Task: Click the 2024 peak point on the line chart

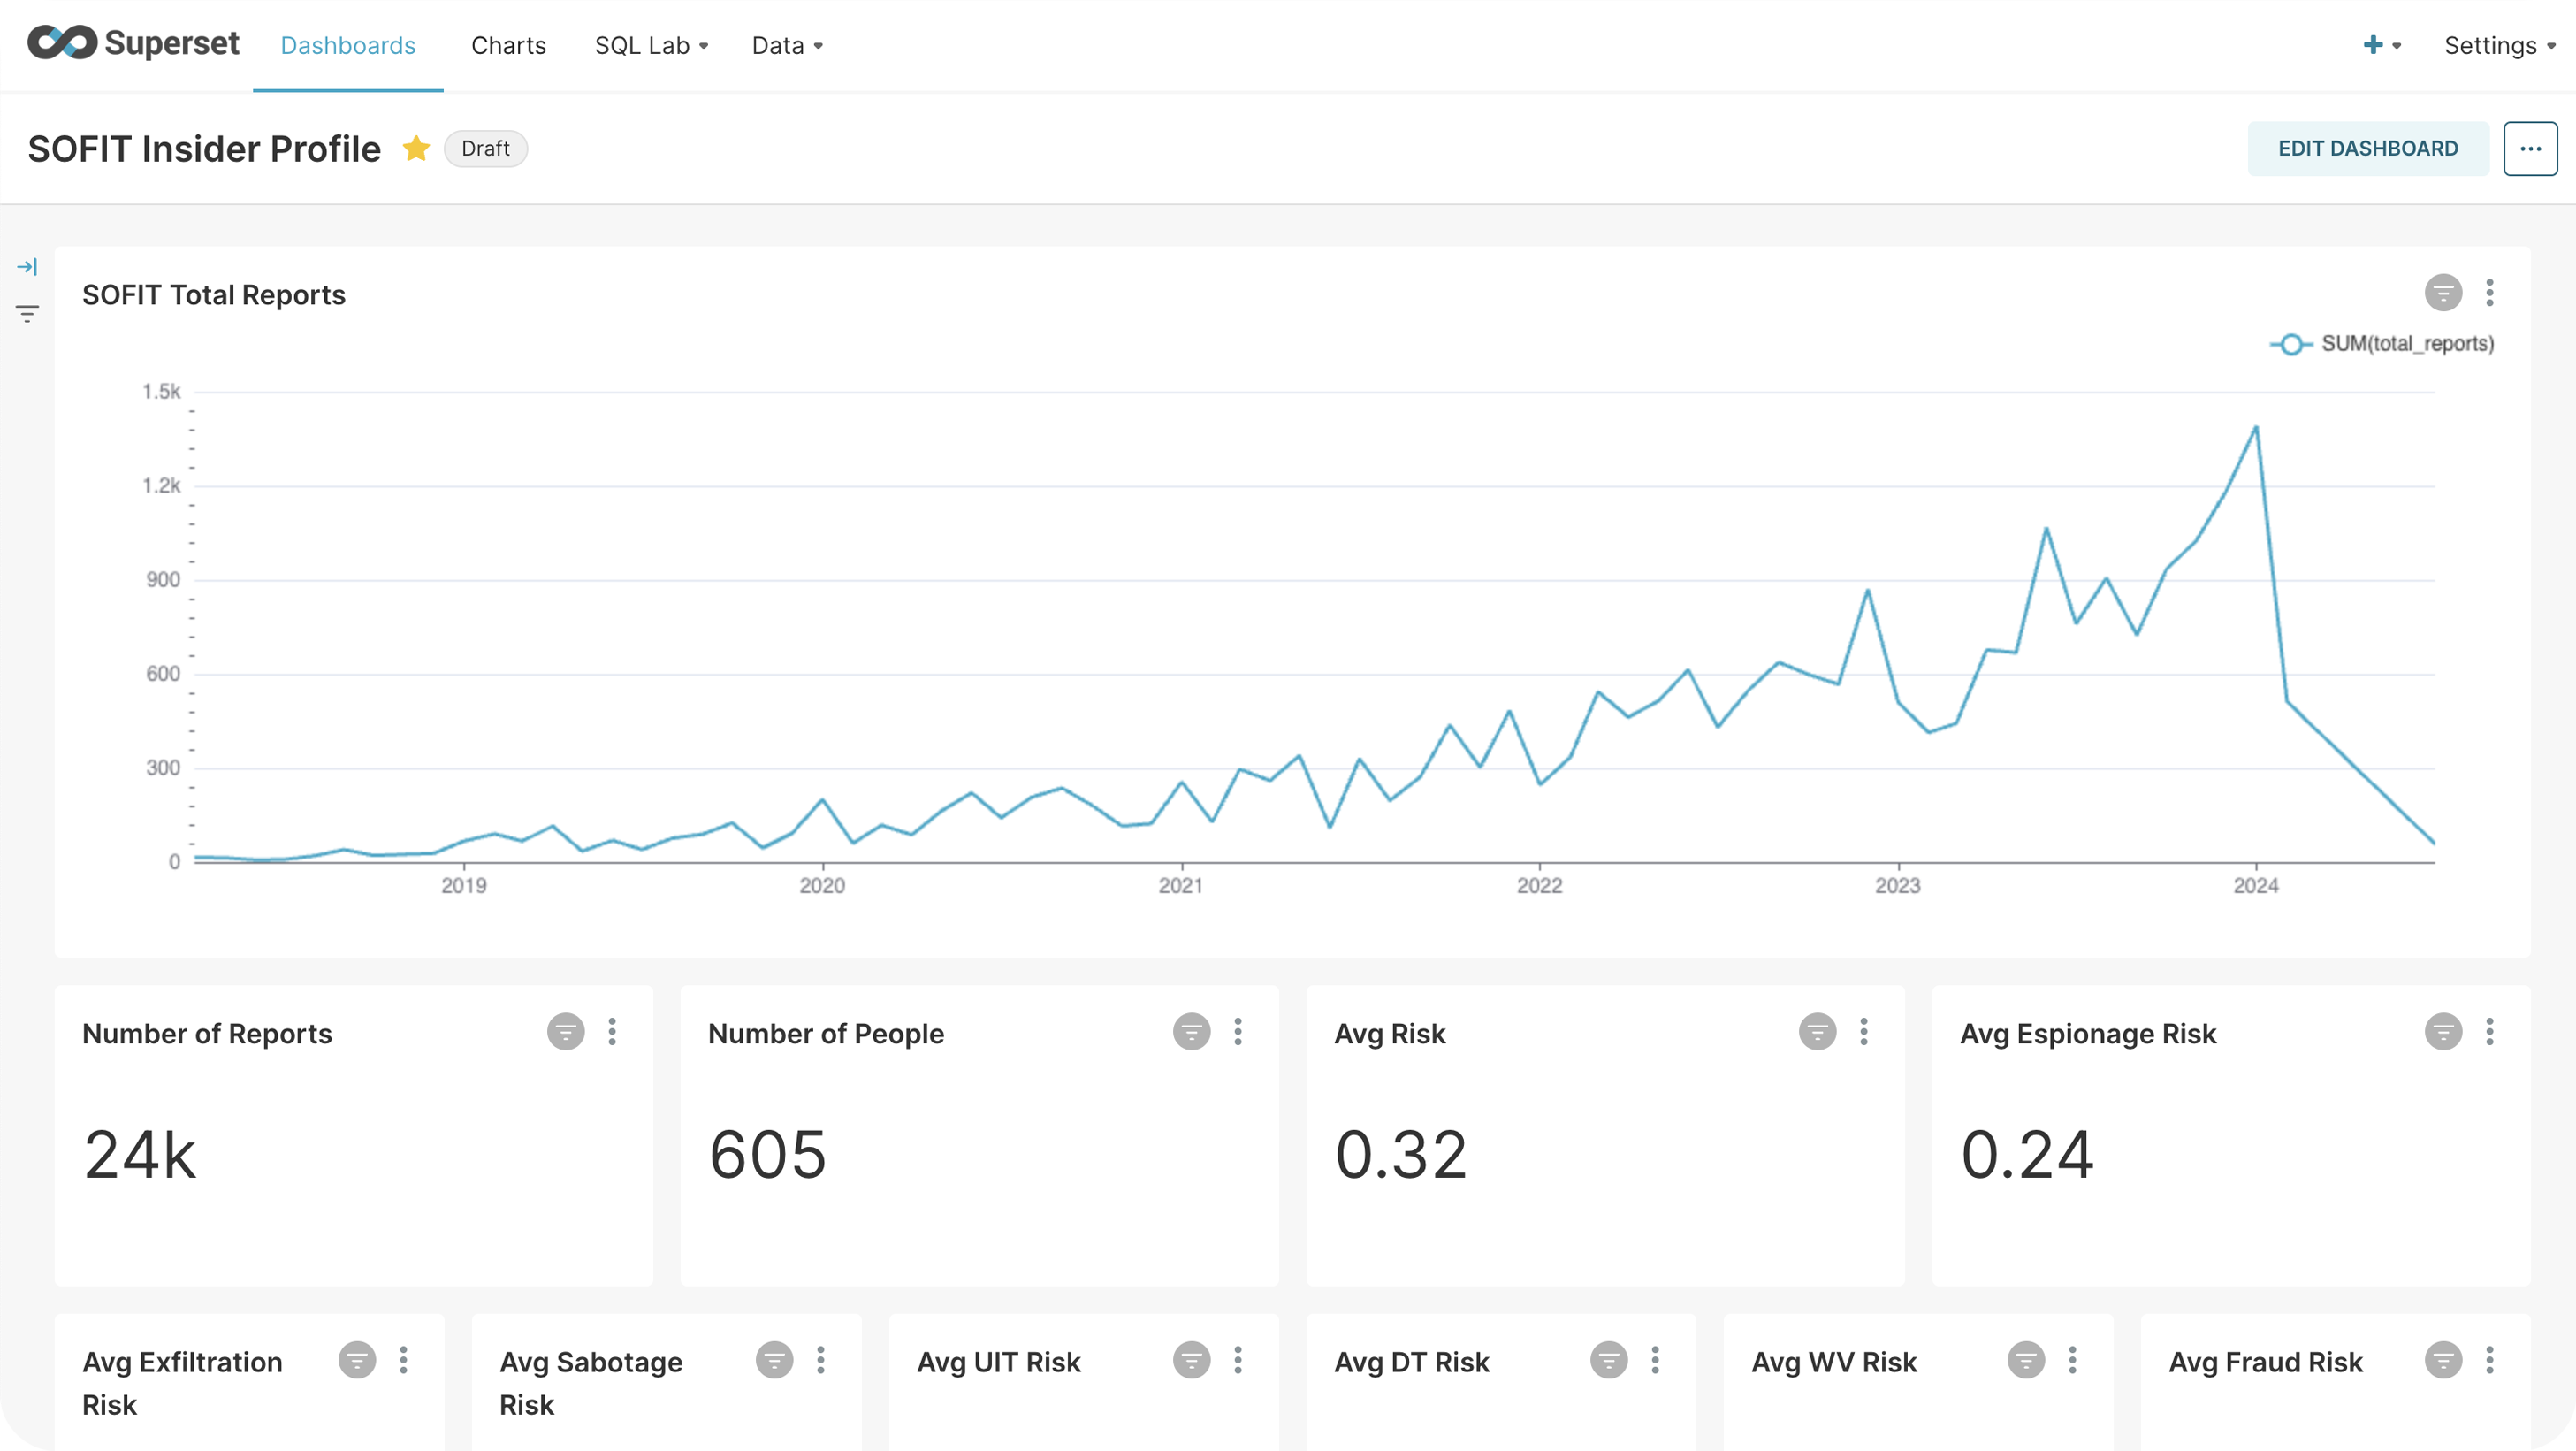Action: tap(2256, 428)
